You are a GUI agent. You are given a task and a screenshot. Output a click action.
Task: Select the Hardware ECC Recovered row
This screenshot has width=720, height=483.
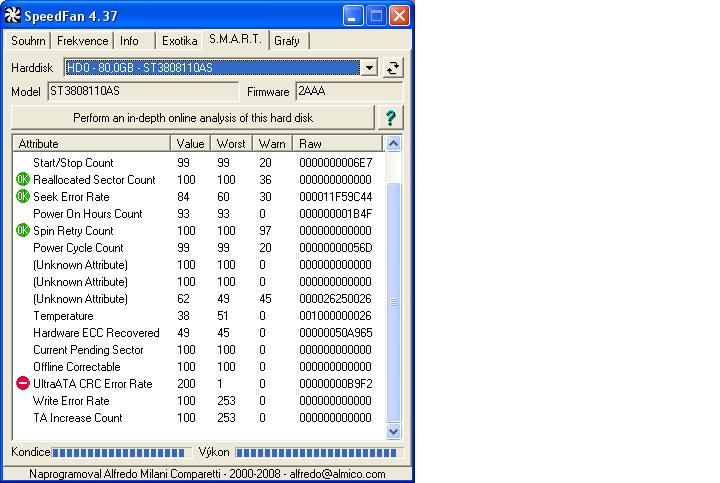pos(199,332)
